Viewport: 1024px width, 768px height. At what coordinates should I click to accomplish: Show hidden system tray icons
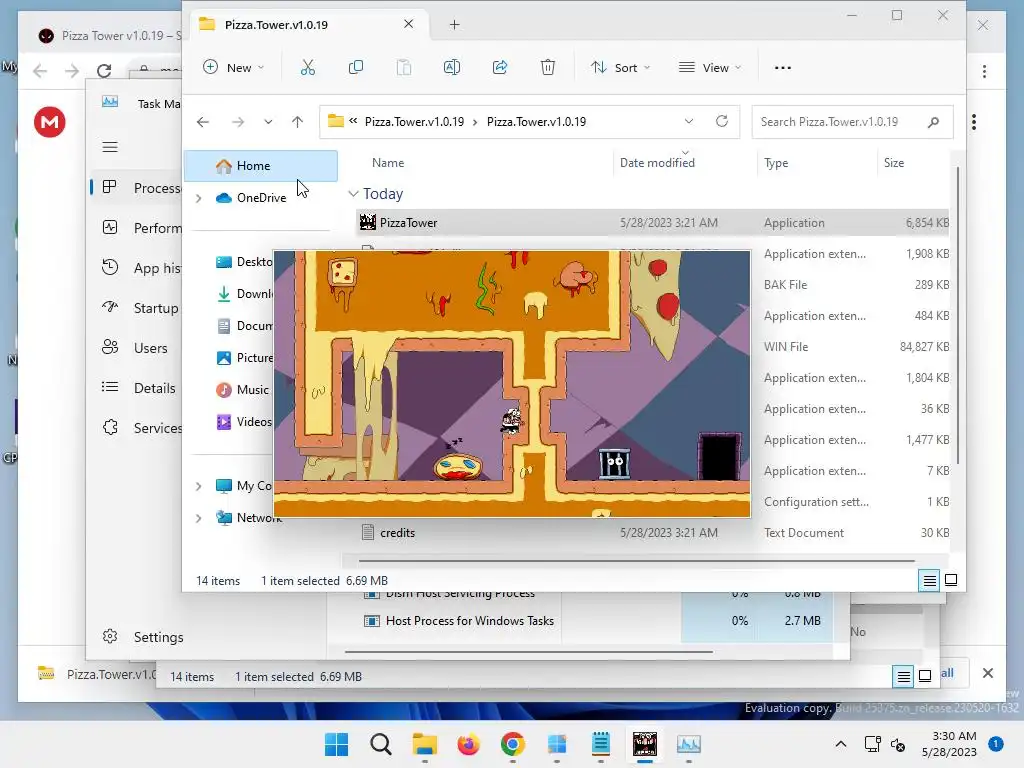[840, 744]
